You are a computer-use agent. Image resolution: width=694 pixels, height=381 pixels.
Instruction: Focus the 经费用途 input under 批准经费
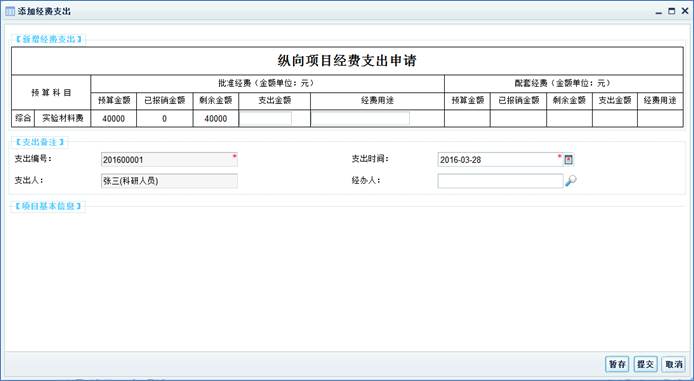[x=360, y=119]
